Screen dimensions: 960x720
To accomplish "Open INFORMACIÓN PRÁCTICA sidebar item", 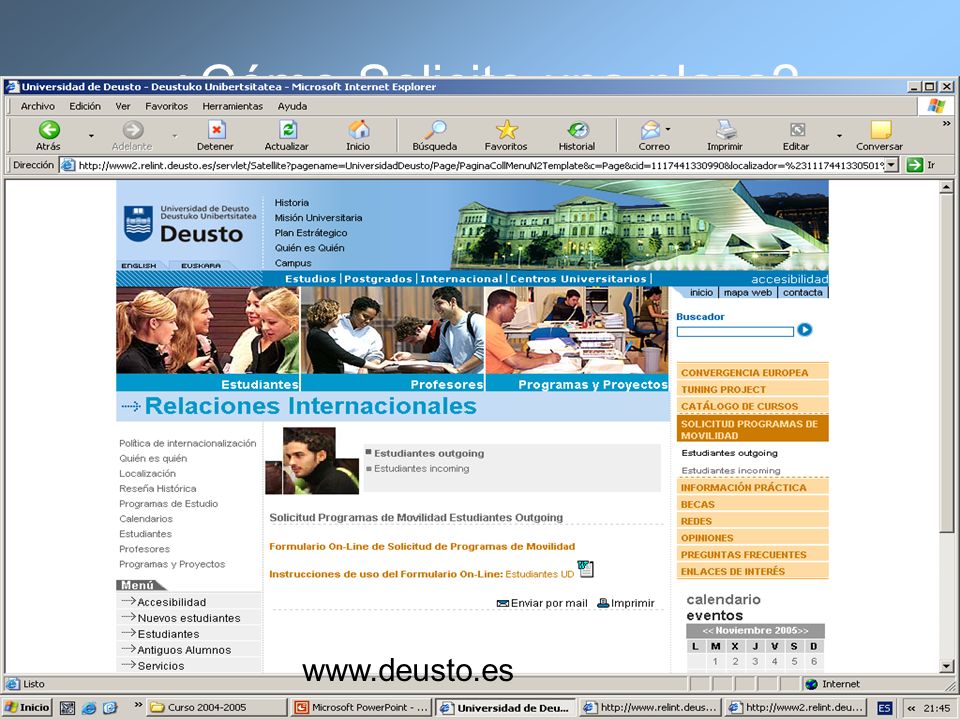I will (752, 488).
